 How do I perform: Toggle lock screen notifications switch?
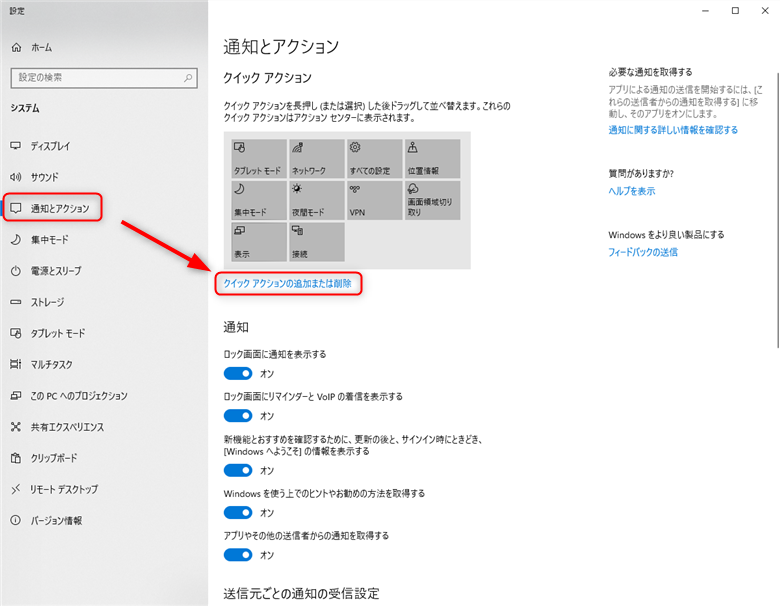[238, 373]
